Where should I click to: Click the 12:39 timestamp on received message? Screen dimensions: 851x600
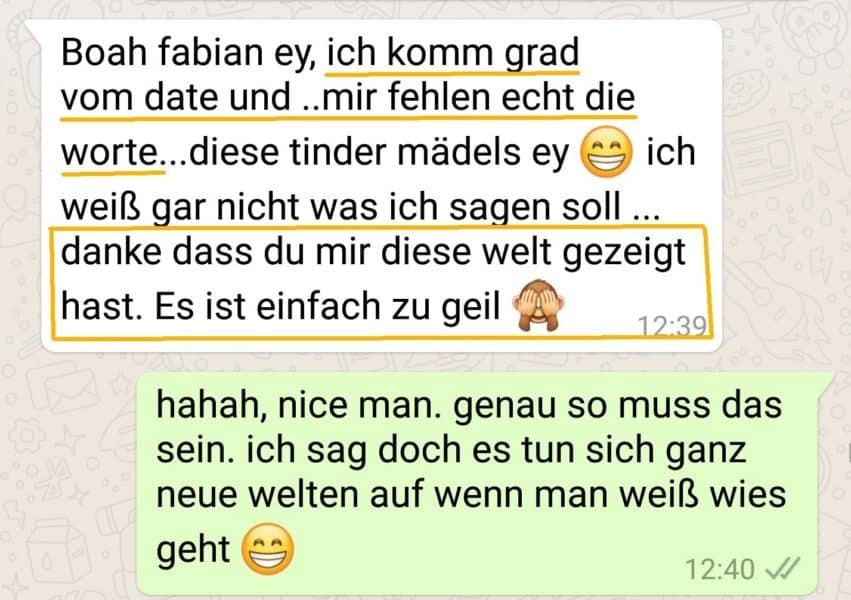point(672,326)
